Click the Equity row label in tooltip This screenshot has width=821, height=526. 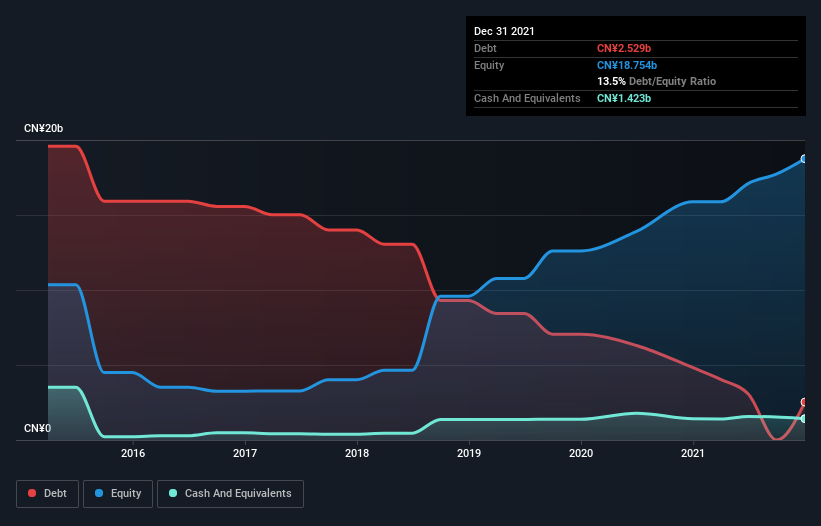click(x=489, y=65)
